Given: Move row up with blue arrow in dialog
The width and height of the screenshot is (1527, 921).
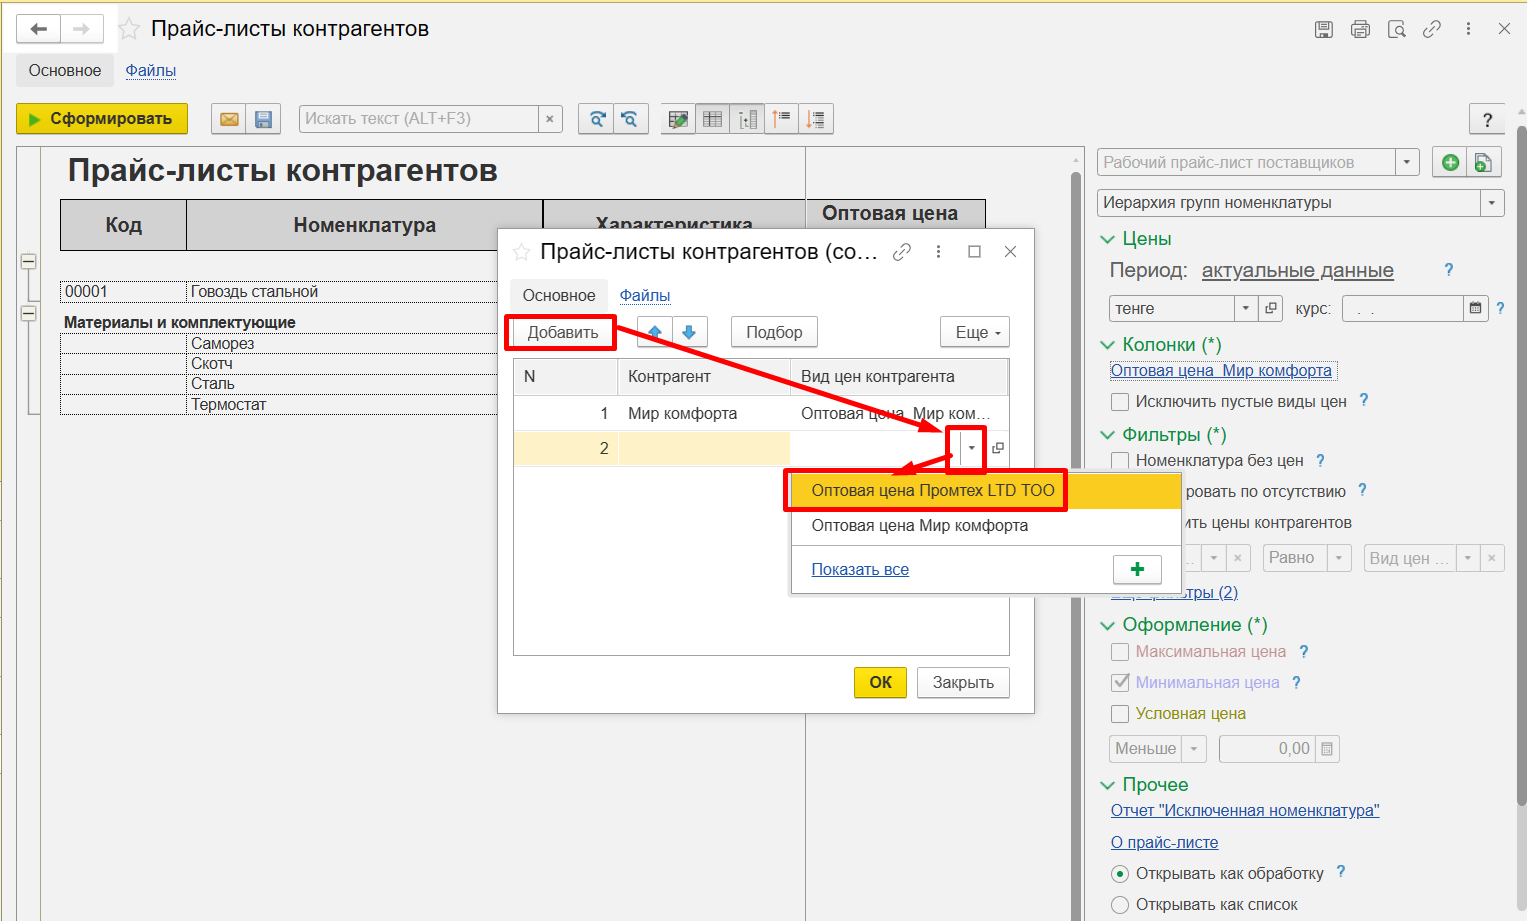Looking at the screenshot, I should click(655, 332).
